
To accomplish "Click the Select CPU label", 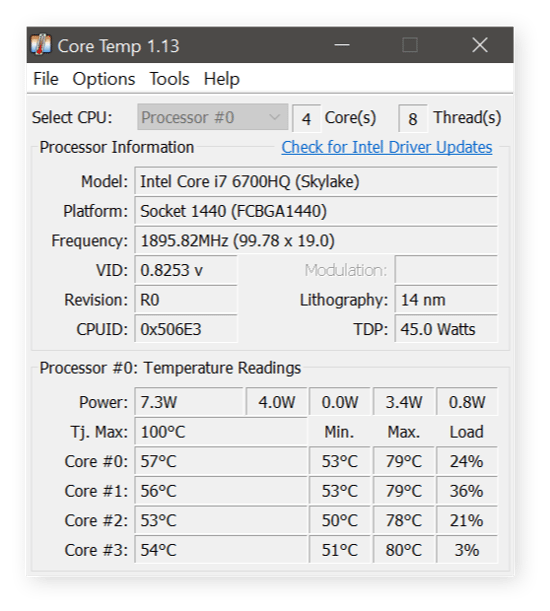I will [72, 117].
